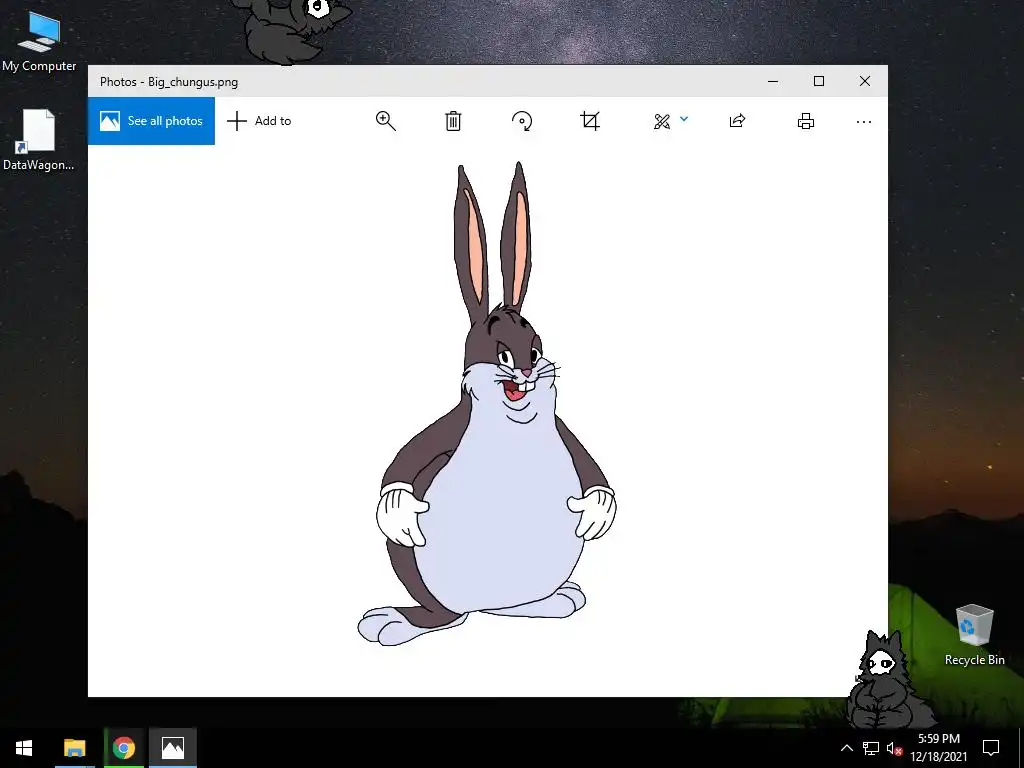Delete the photo with the trash icon
The height and width of the screenshot is (768, 1024).
(x=453, y=121)
